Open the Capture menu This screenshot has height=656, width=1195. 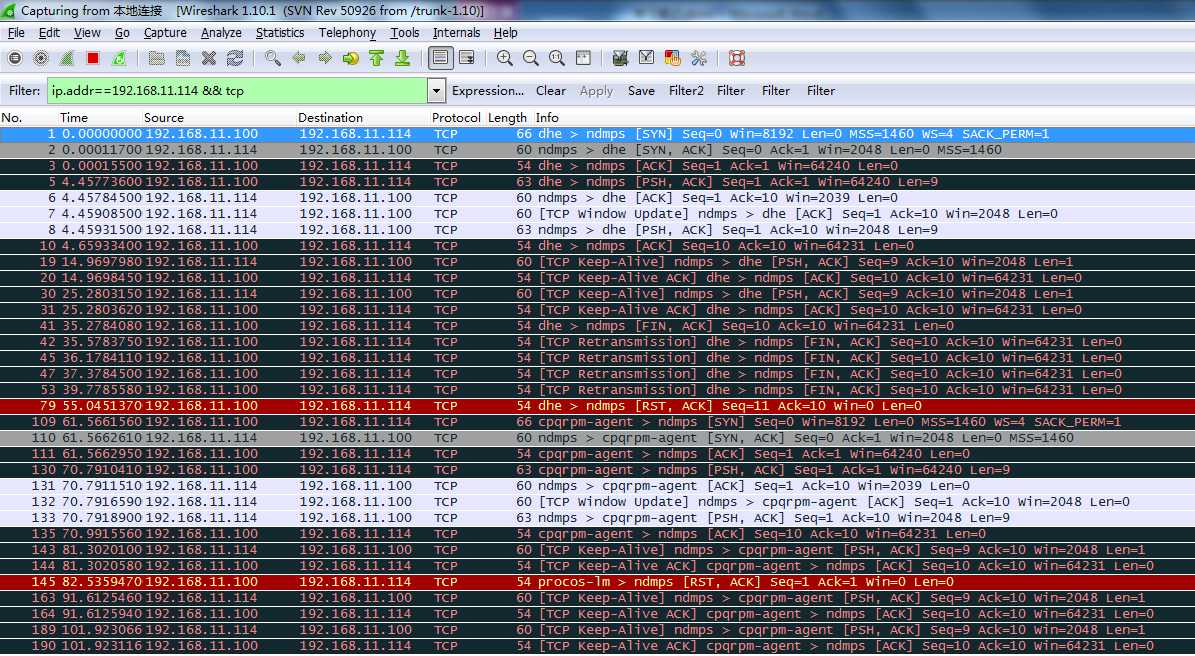click(x=165, y=33)
